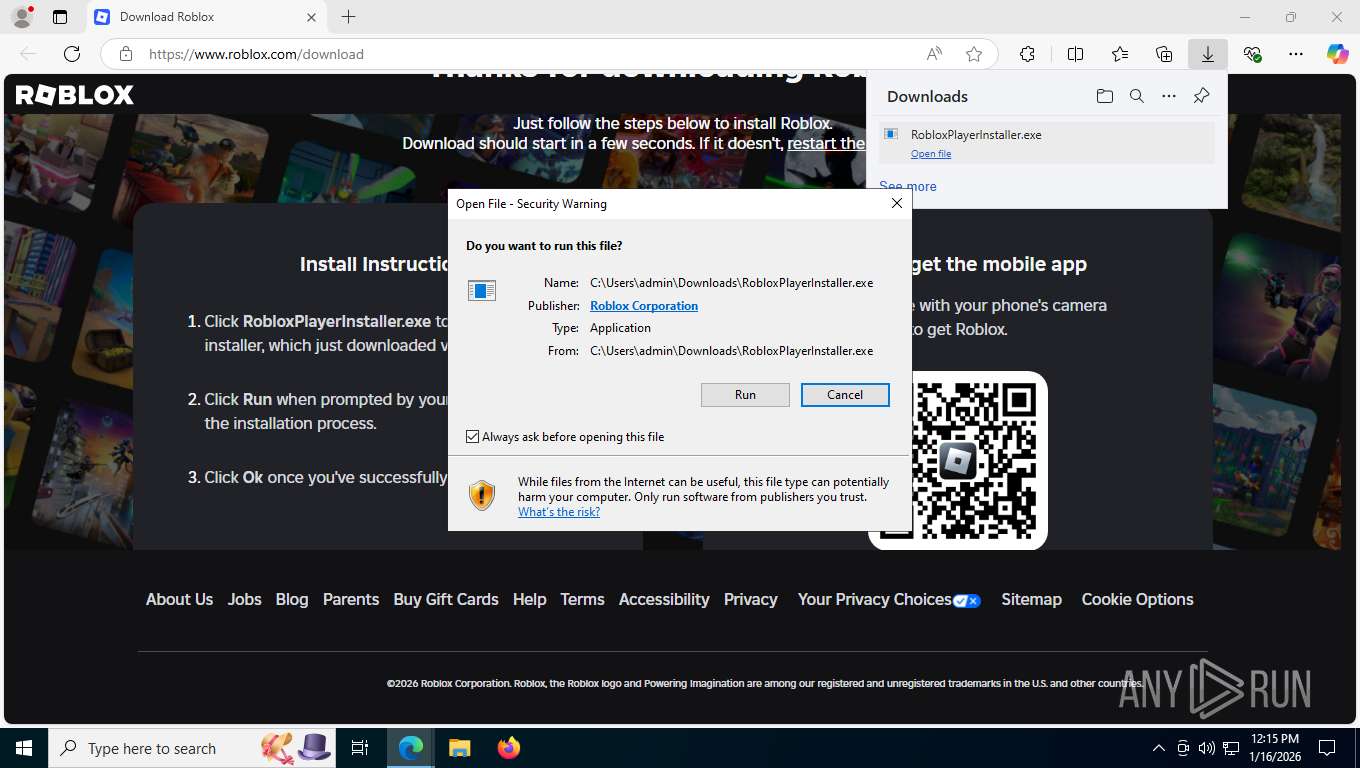Click the Roblox Corporation publisher link

point(644,306)
